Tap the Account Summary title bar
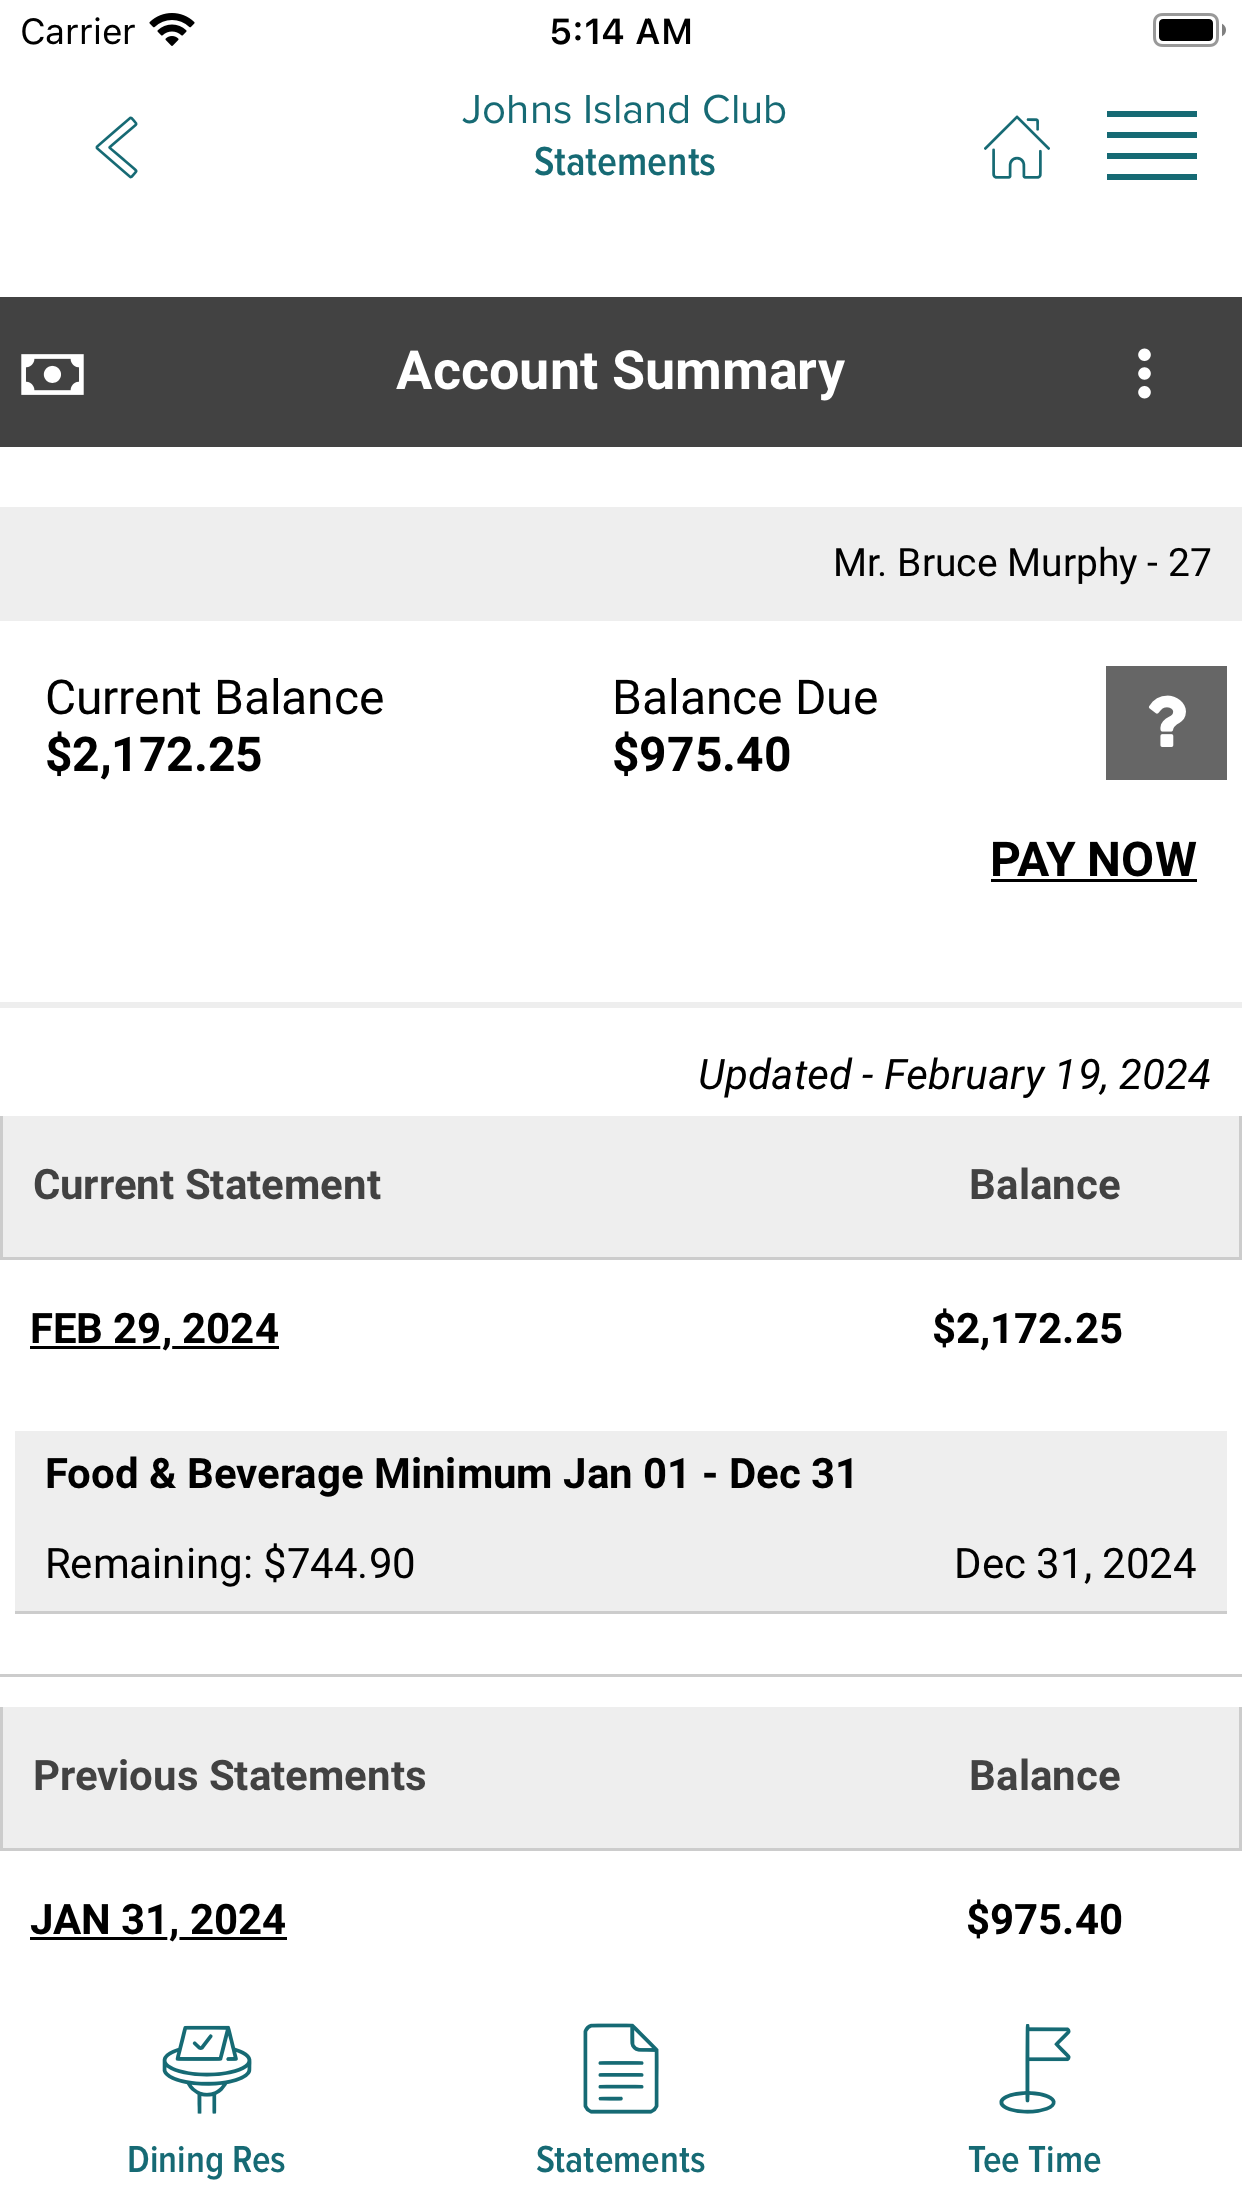Screen dimensions: 1242x2208 621,372
